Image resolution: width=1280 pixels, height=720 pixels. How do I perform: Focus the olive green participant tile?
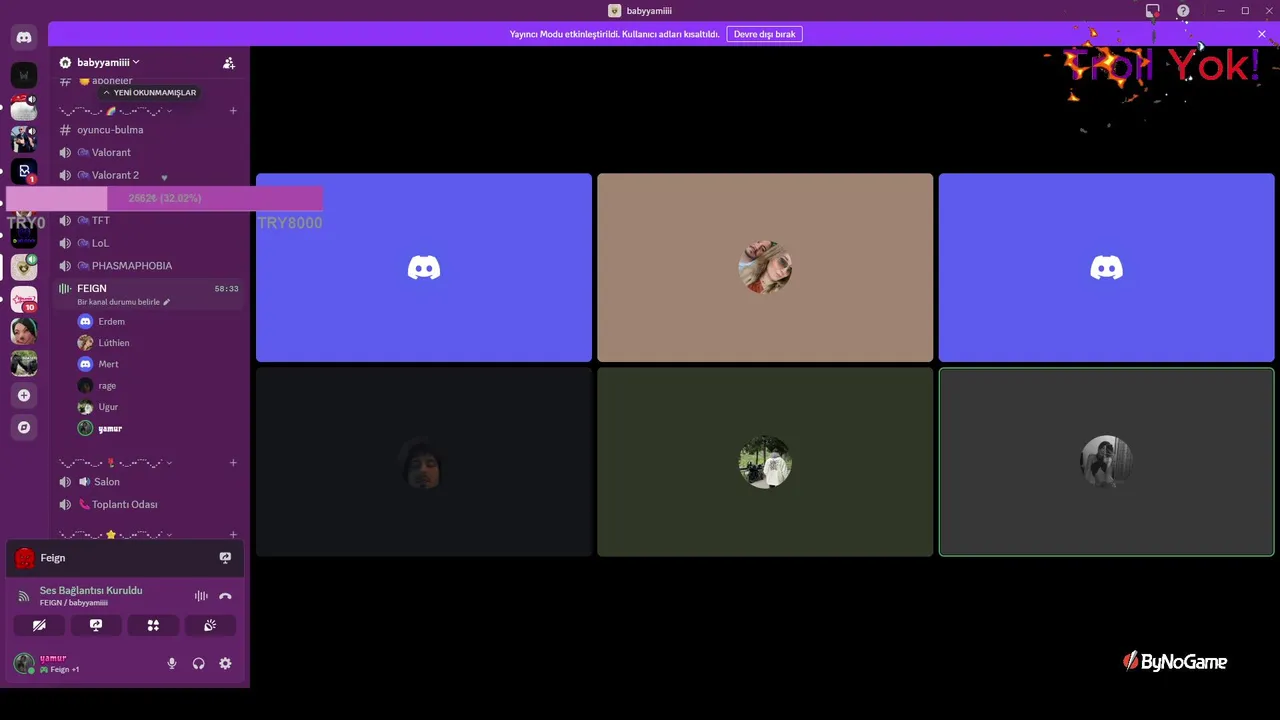pyautogui.click(x=765, y=462)
